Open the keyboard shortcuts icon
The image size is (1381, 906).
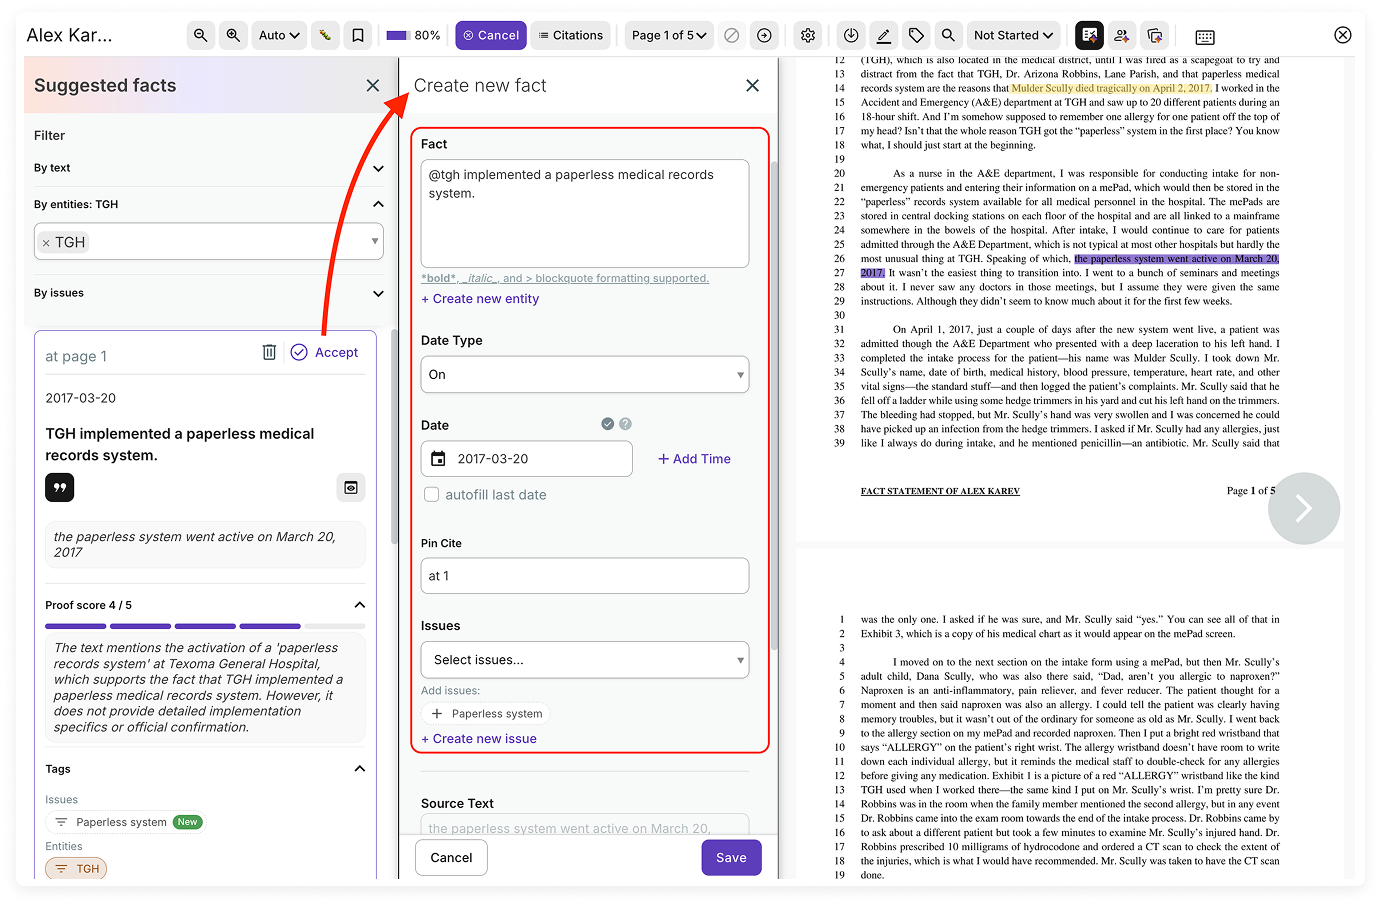pos(1205,37)
